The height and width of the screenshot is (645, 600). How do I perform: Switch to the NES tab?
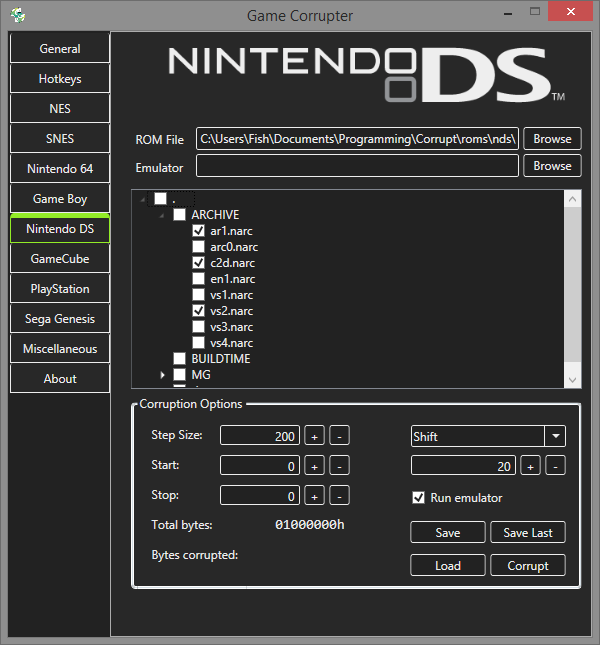click(60, 109)
